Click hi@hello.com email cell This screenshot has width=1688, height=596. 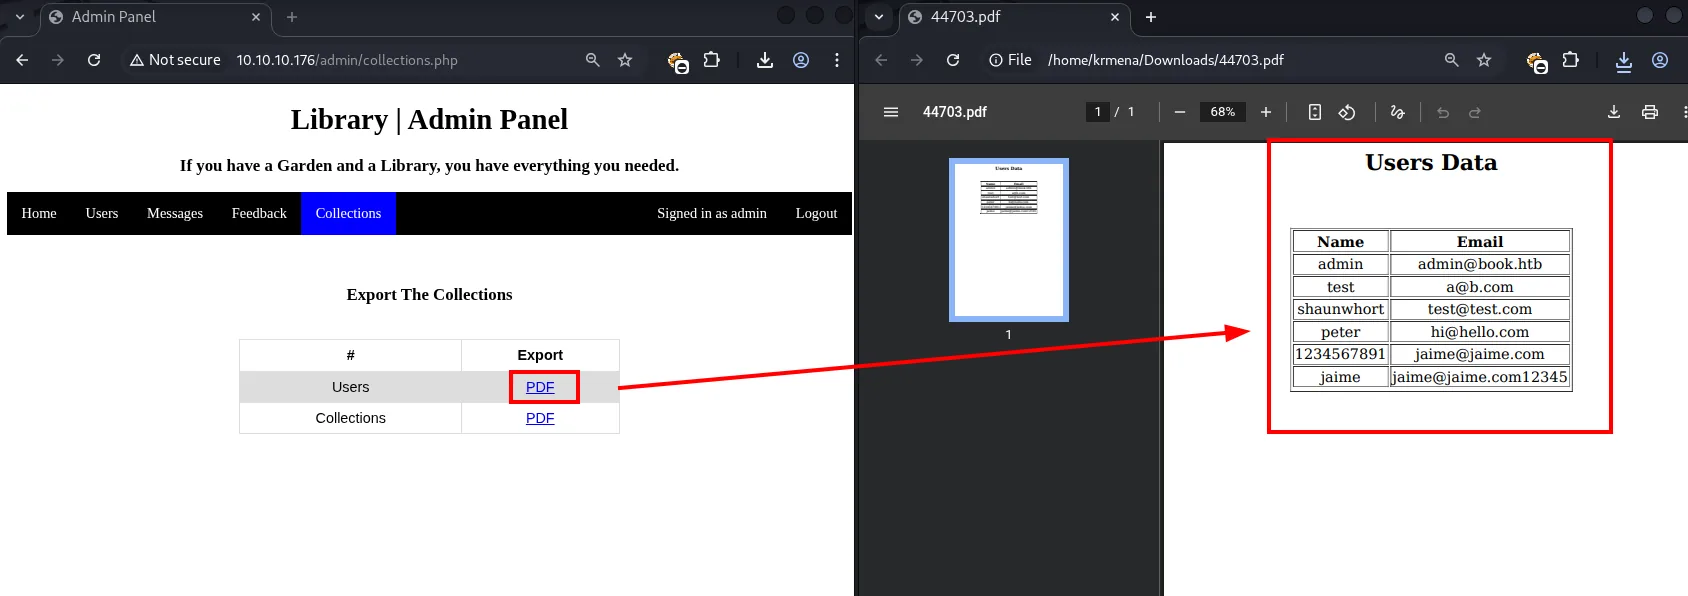[x=1480, y=332]
